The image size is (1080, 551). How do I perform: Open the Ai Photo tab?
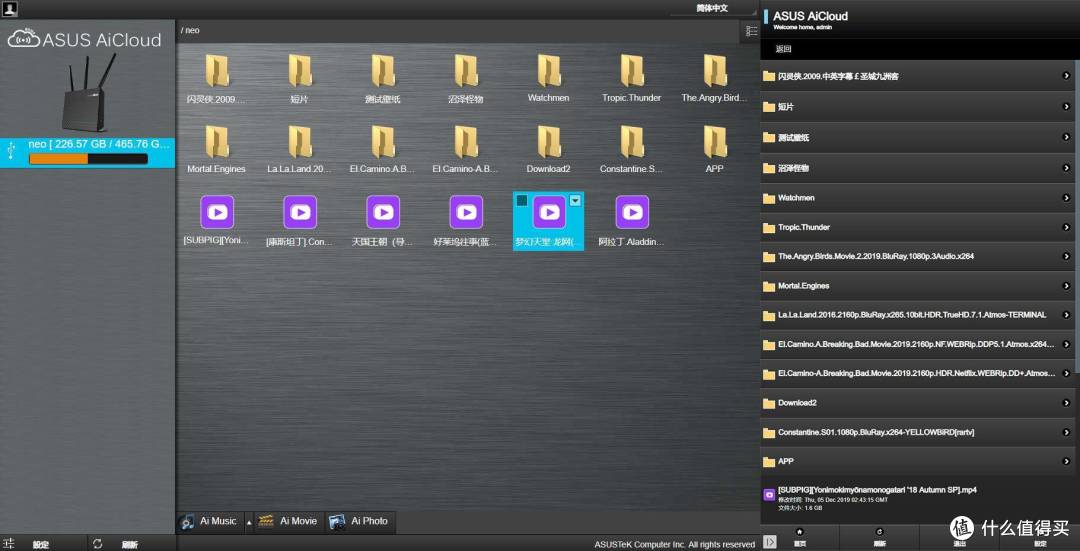click(360, 521)
